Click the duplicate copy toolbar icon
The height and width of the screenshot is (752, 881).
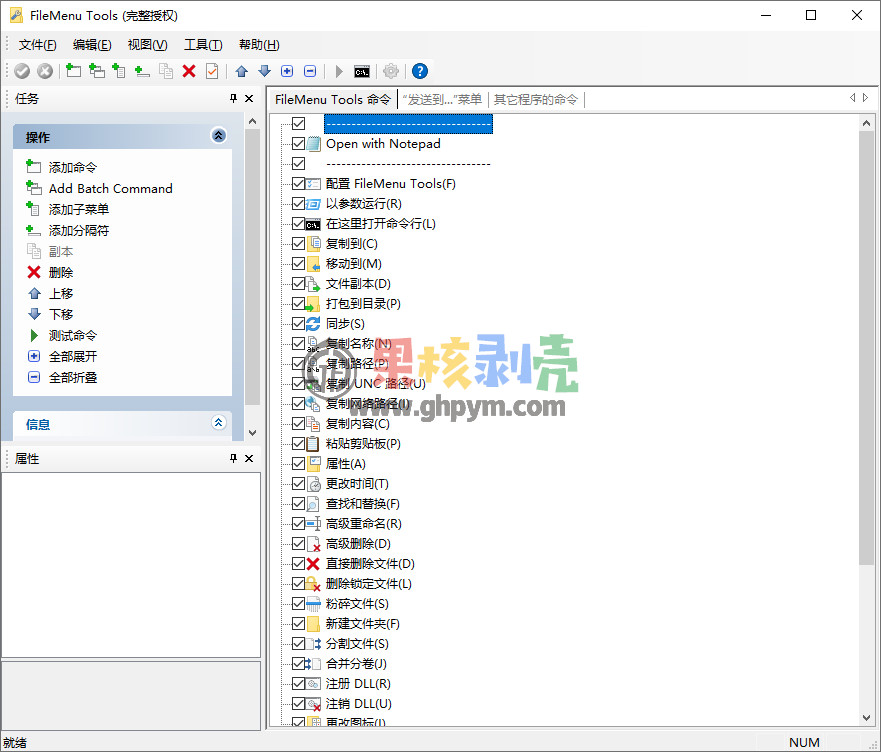pos(166,71)
